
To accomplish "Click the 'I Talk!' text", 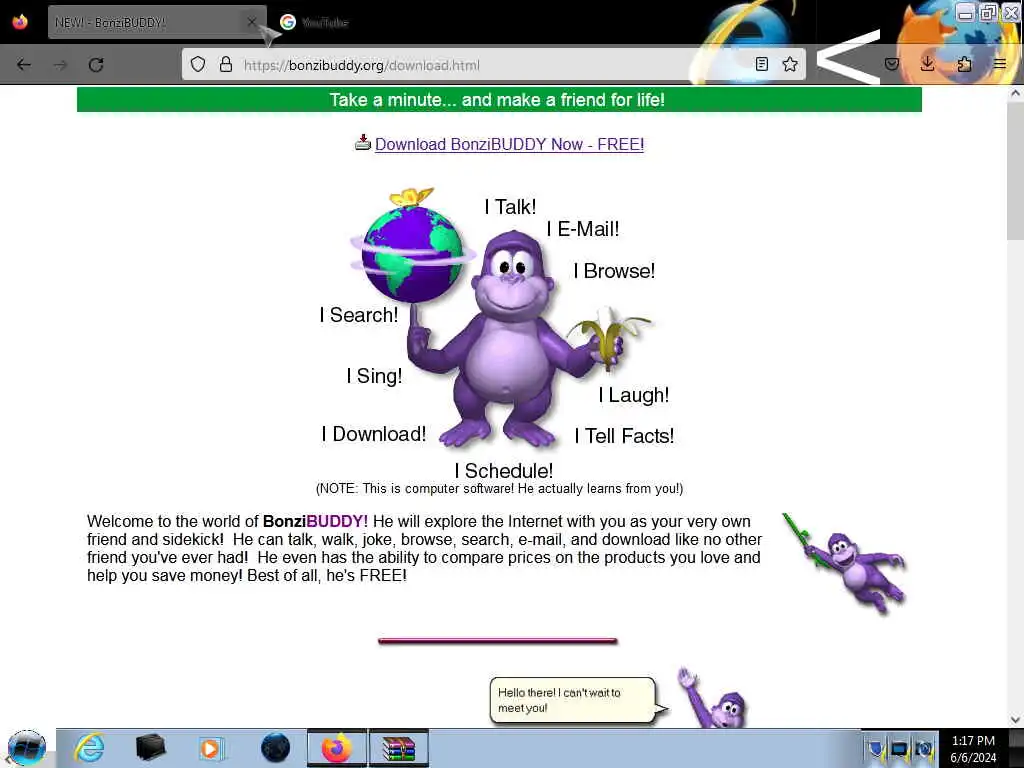I will coord(510,207).
